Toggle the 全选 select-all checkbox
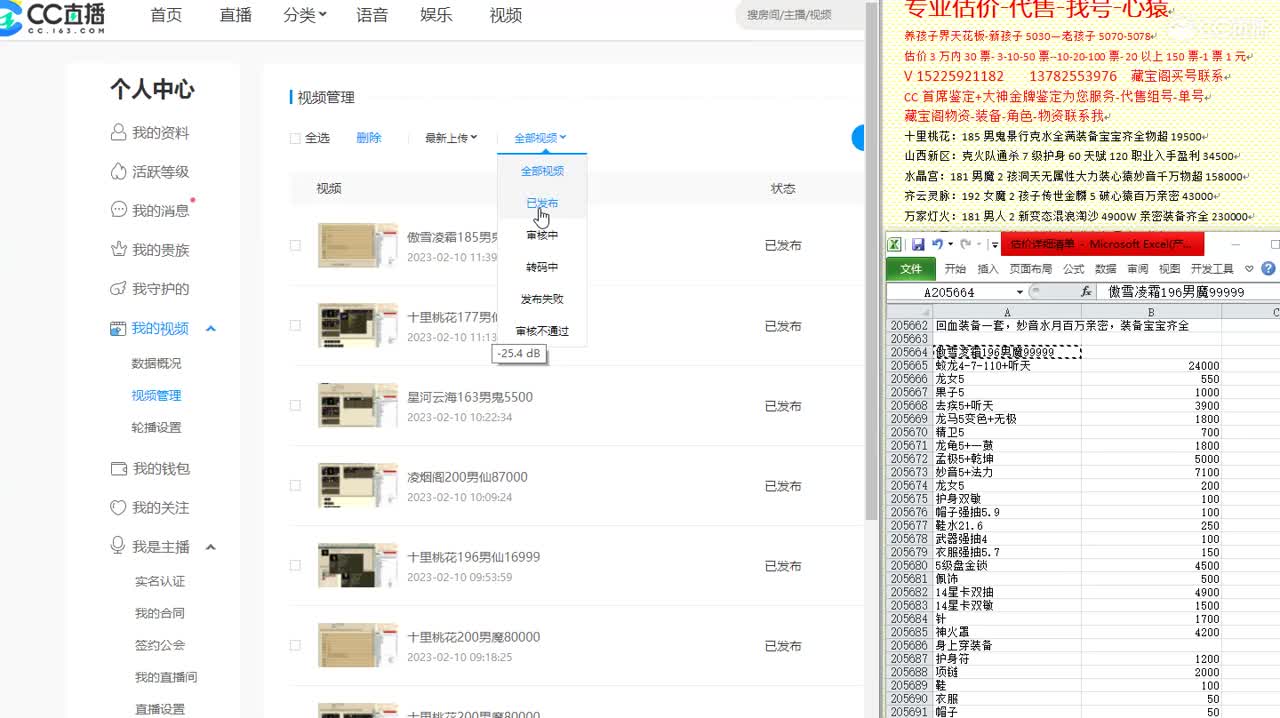The image size is (1280, 718). click(x=295, y=138)
